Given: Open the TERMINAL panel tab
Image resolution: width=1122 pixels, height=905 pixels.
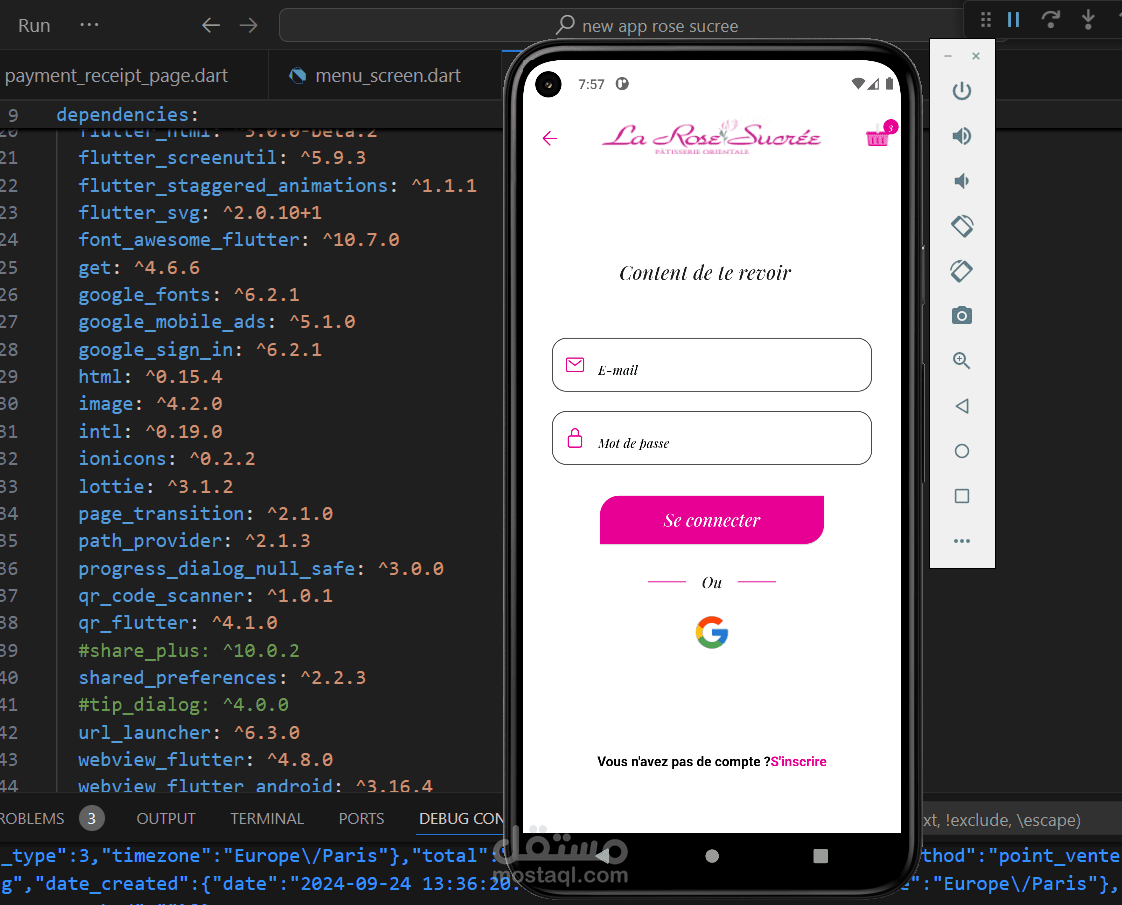Looking at the screenshot, I should pos(267,818).
